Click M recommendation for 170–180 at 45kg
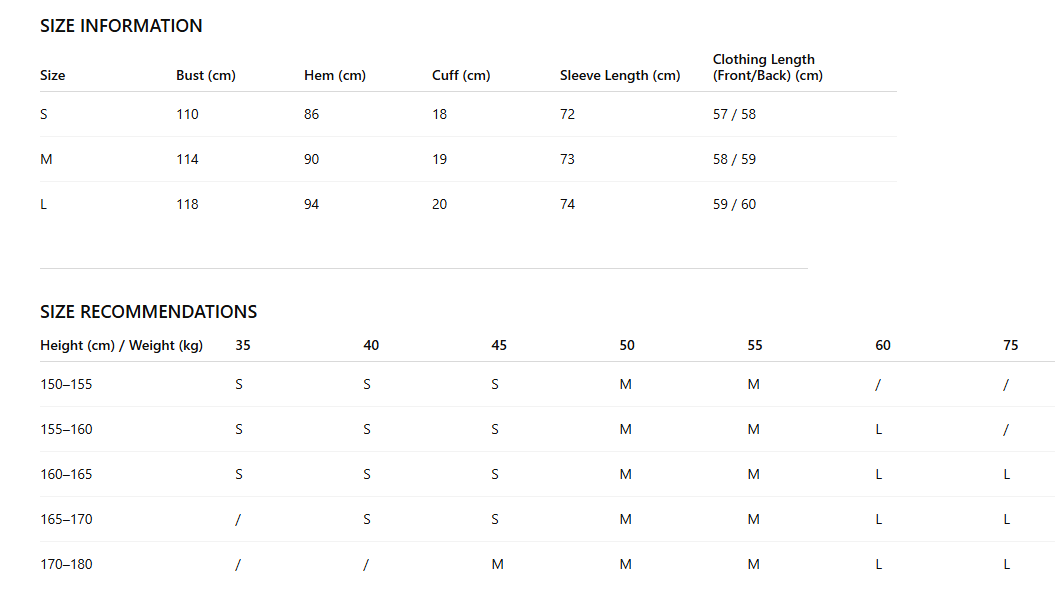This screenshot has width=1055, height=609. tap(497, 565)
